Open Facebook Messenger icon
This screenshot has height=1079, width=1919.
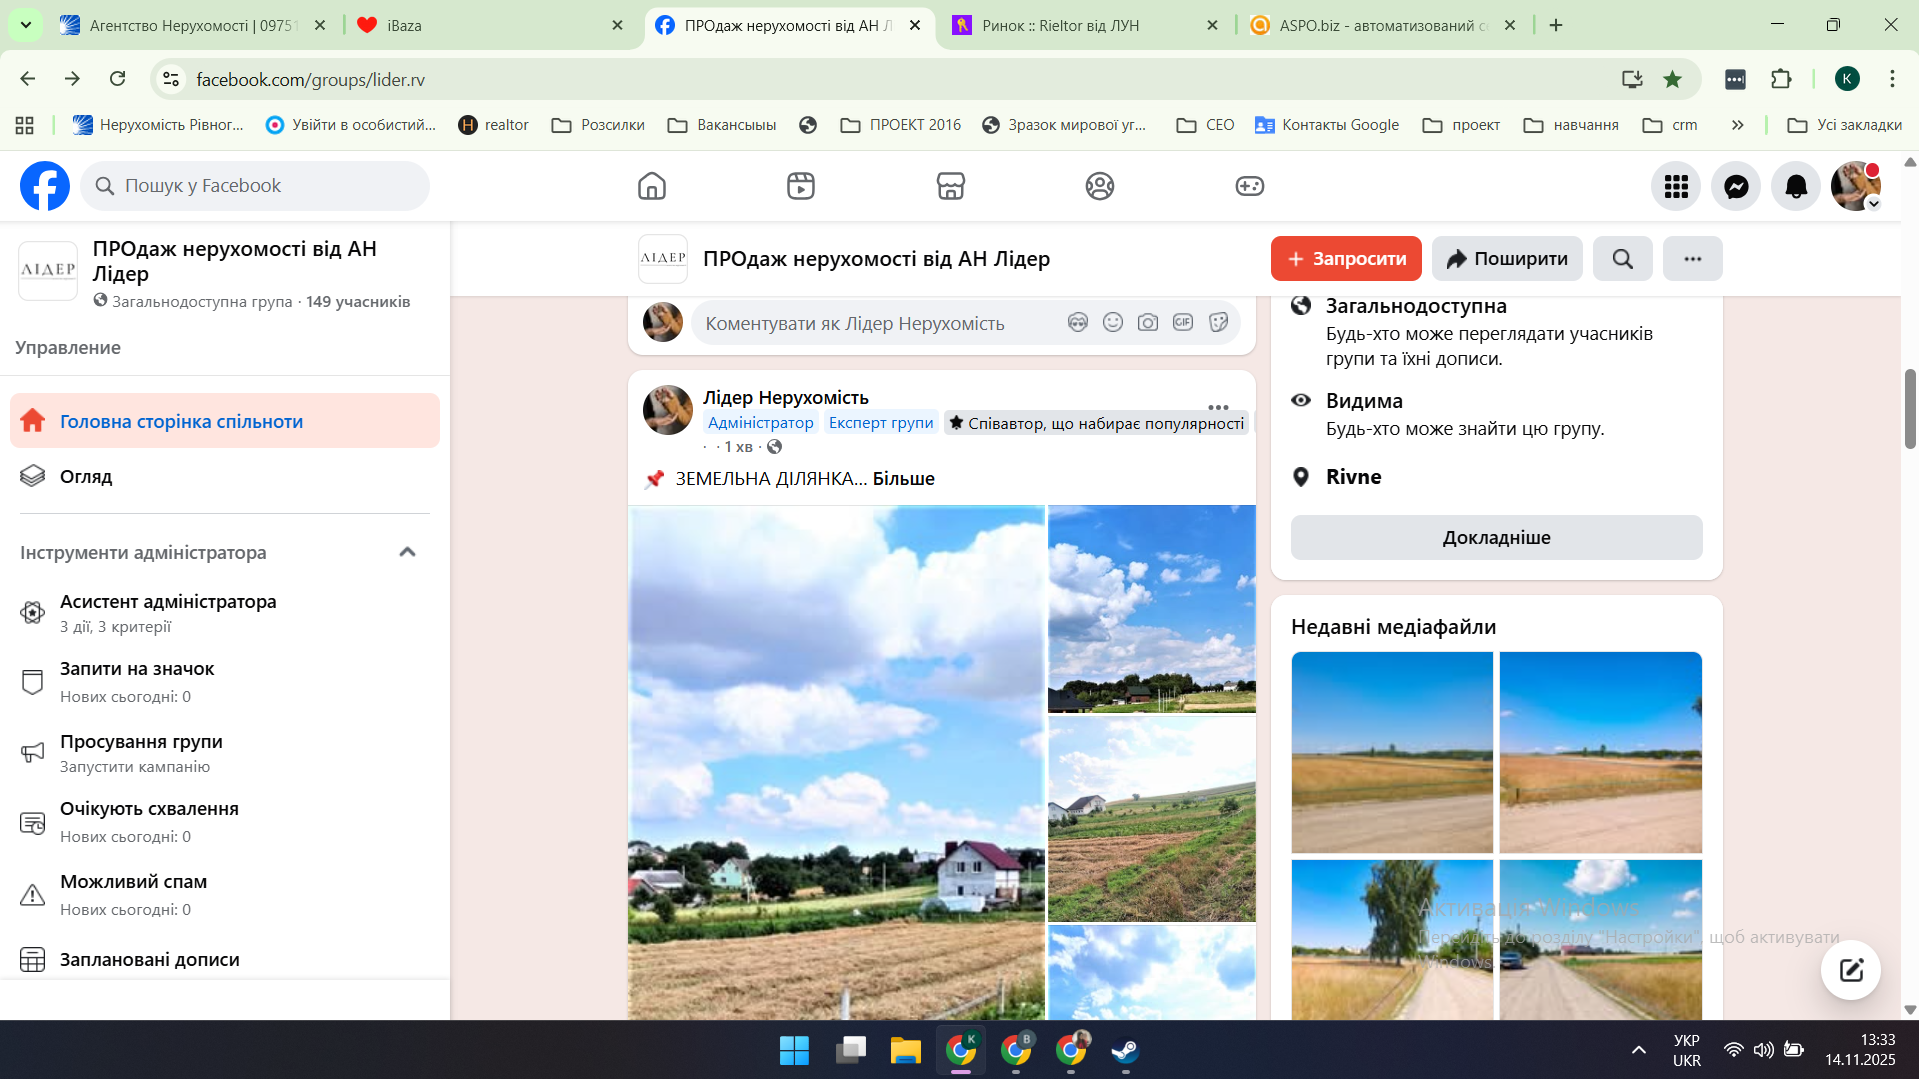click(1736, 186)
